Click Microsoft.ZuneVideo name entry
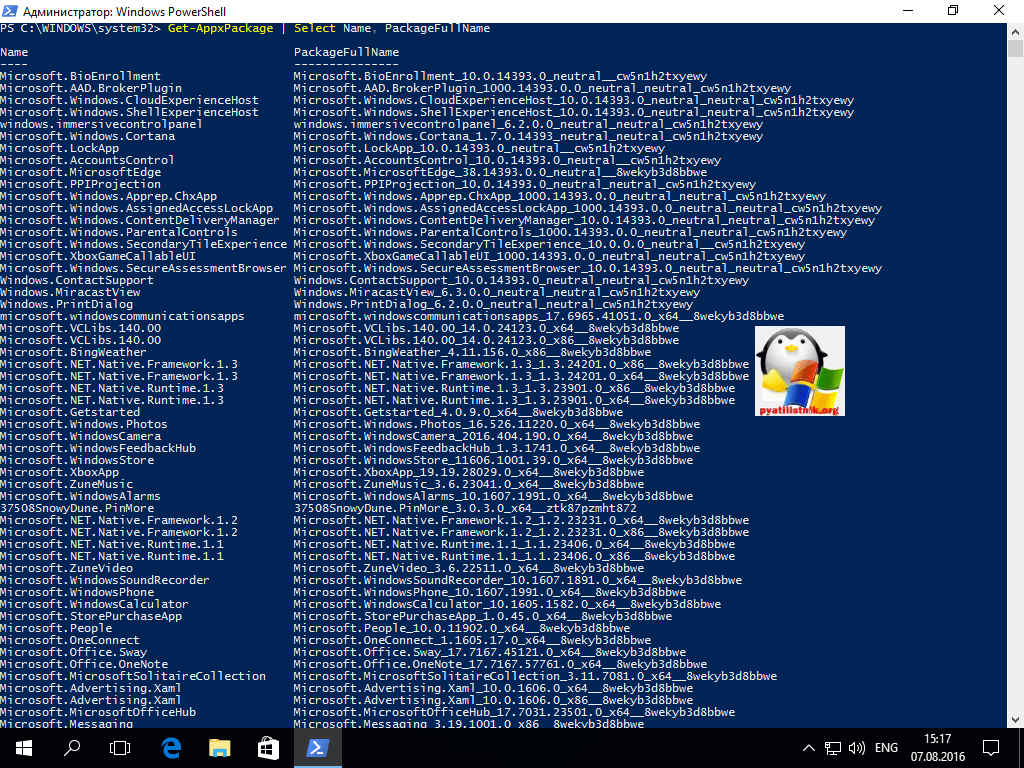The image size is (1024, 768). [x=67, y=568]
